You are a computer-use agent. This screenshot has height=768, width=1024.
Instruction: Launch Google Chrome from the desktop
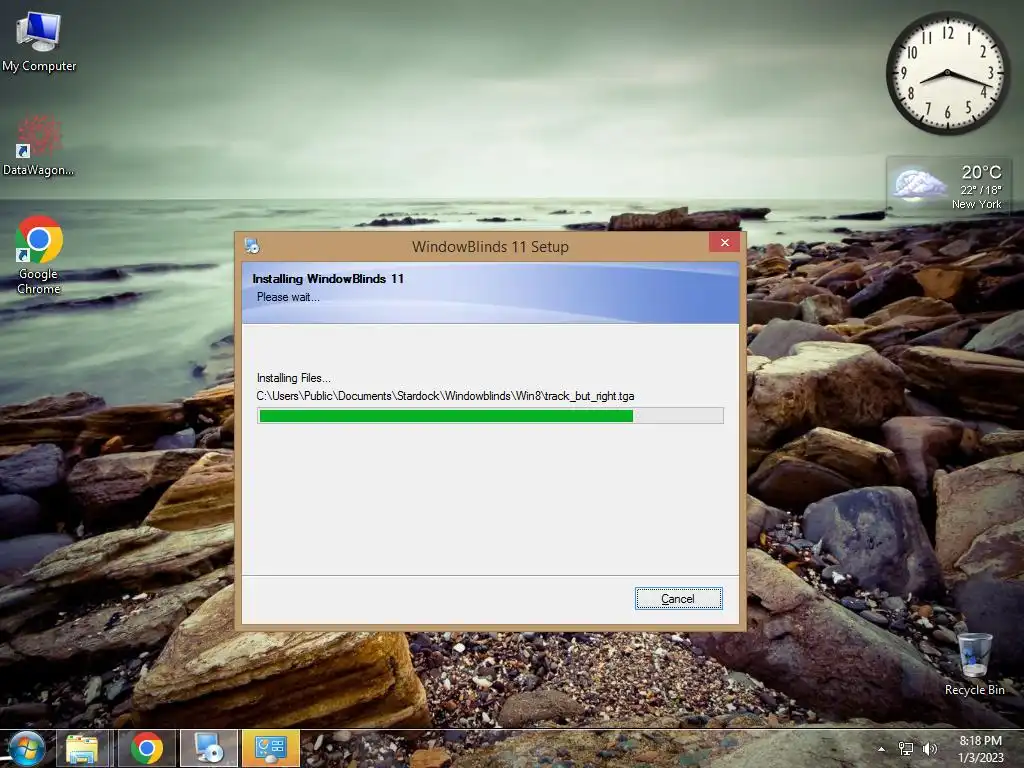click(x=39, y=255)
